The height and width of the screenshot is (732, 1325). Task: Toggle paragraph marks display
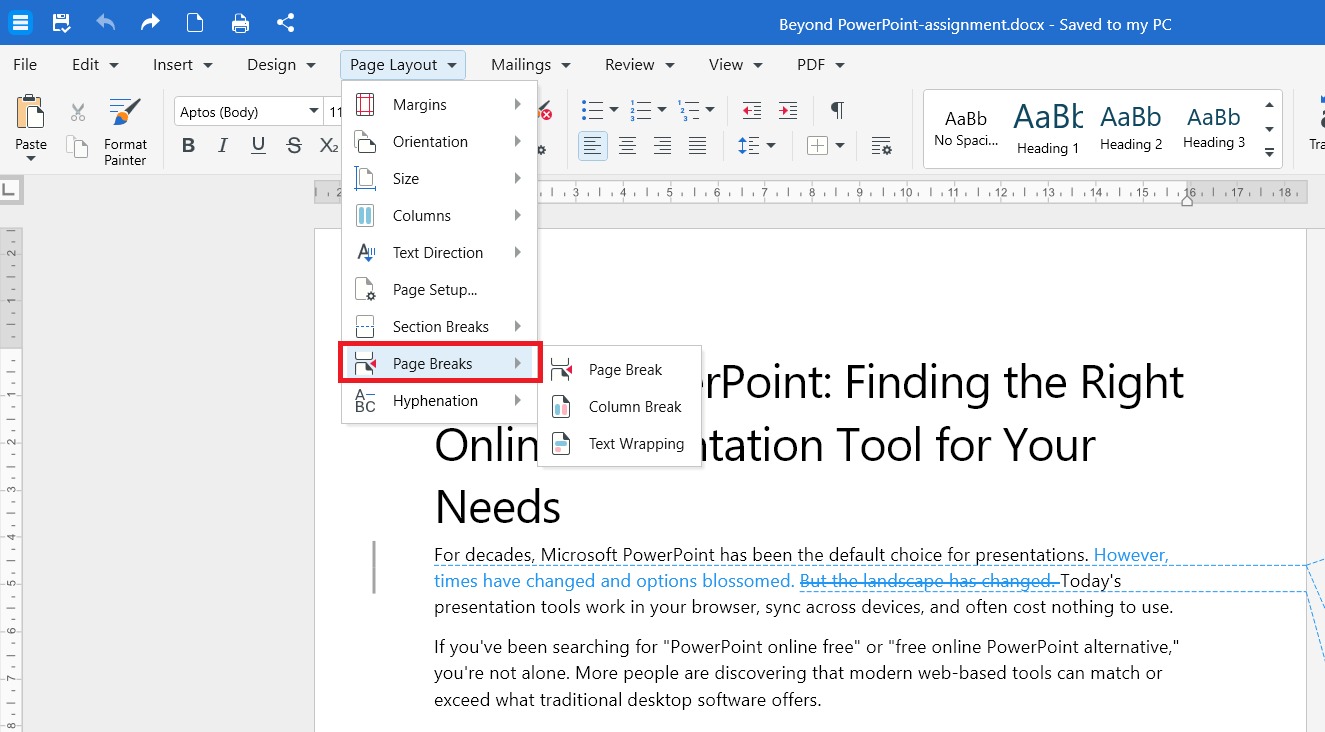pyautogui.click(x=838, y=110)
